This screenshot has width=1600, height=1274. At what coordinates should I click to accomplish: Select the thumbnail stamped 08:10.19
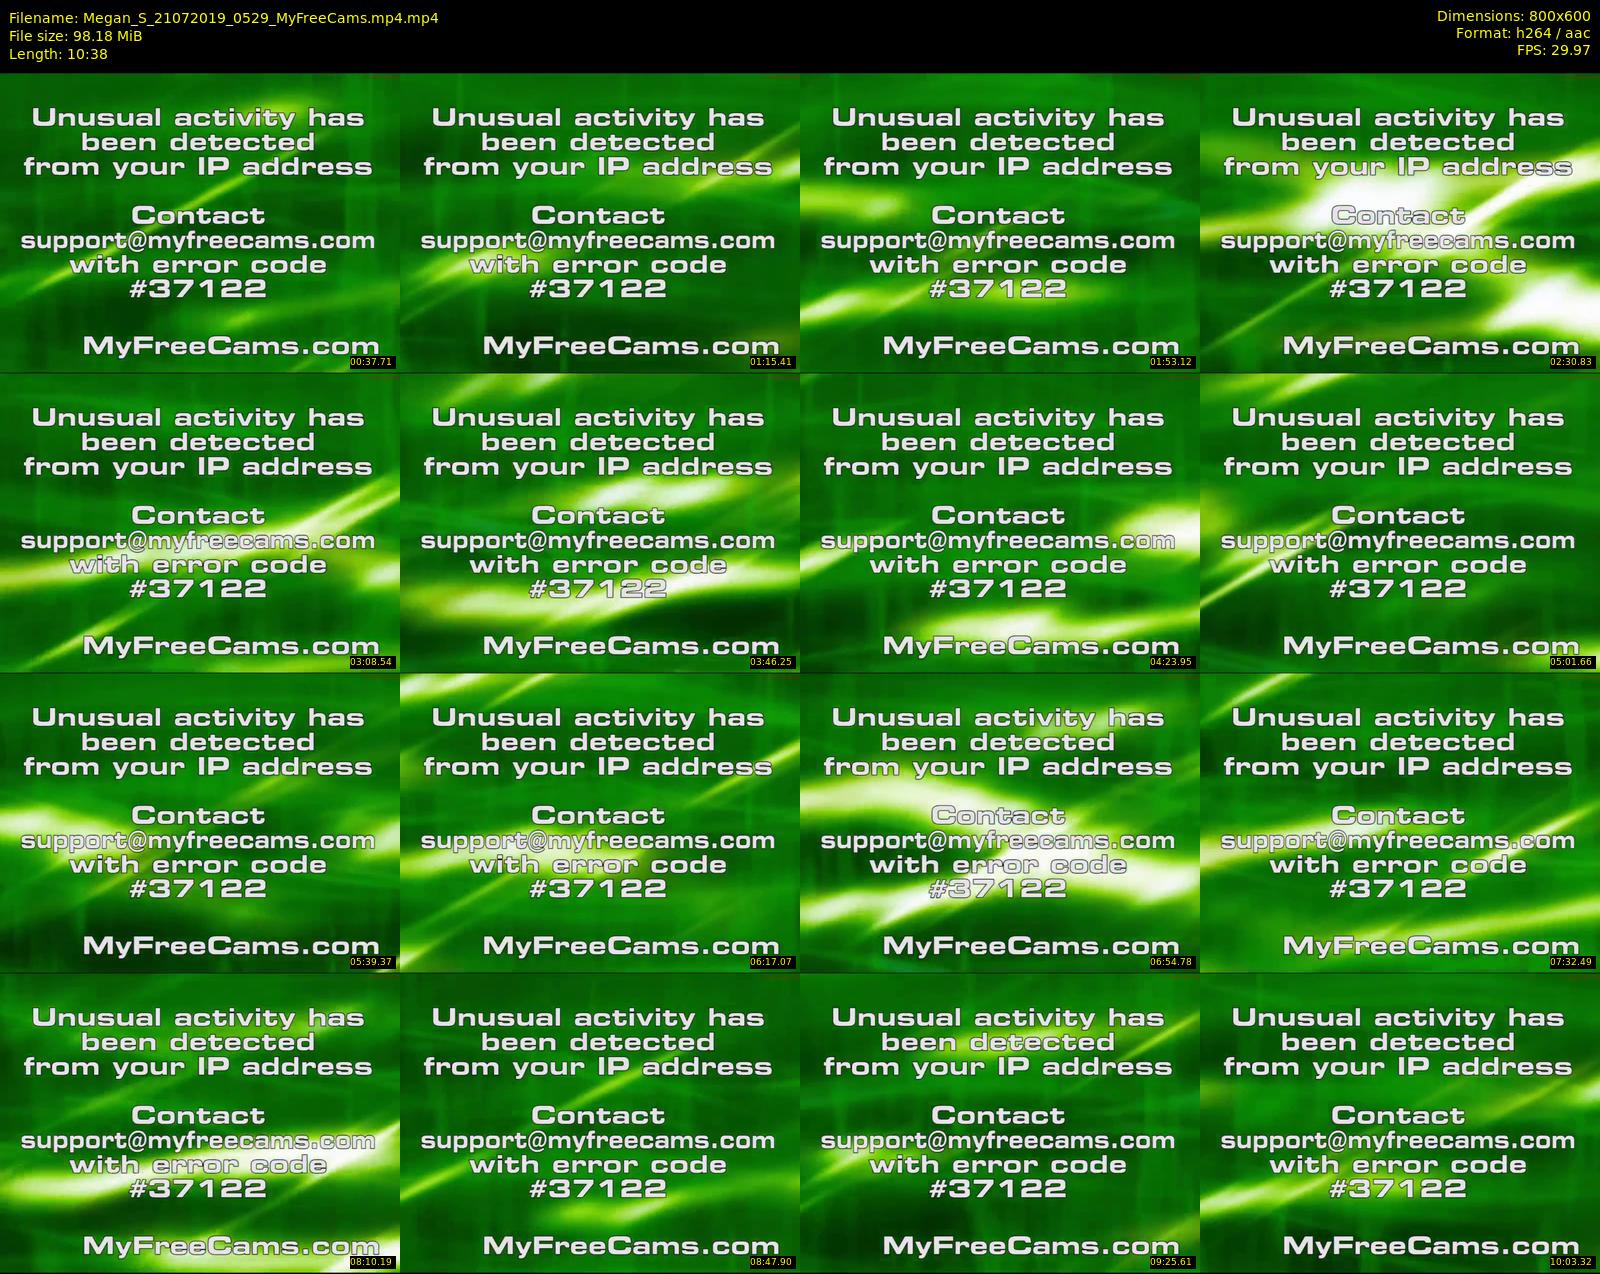point(200,1123)
